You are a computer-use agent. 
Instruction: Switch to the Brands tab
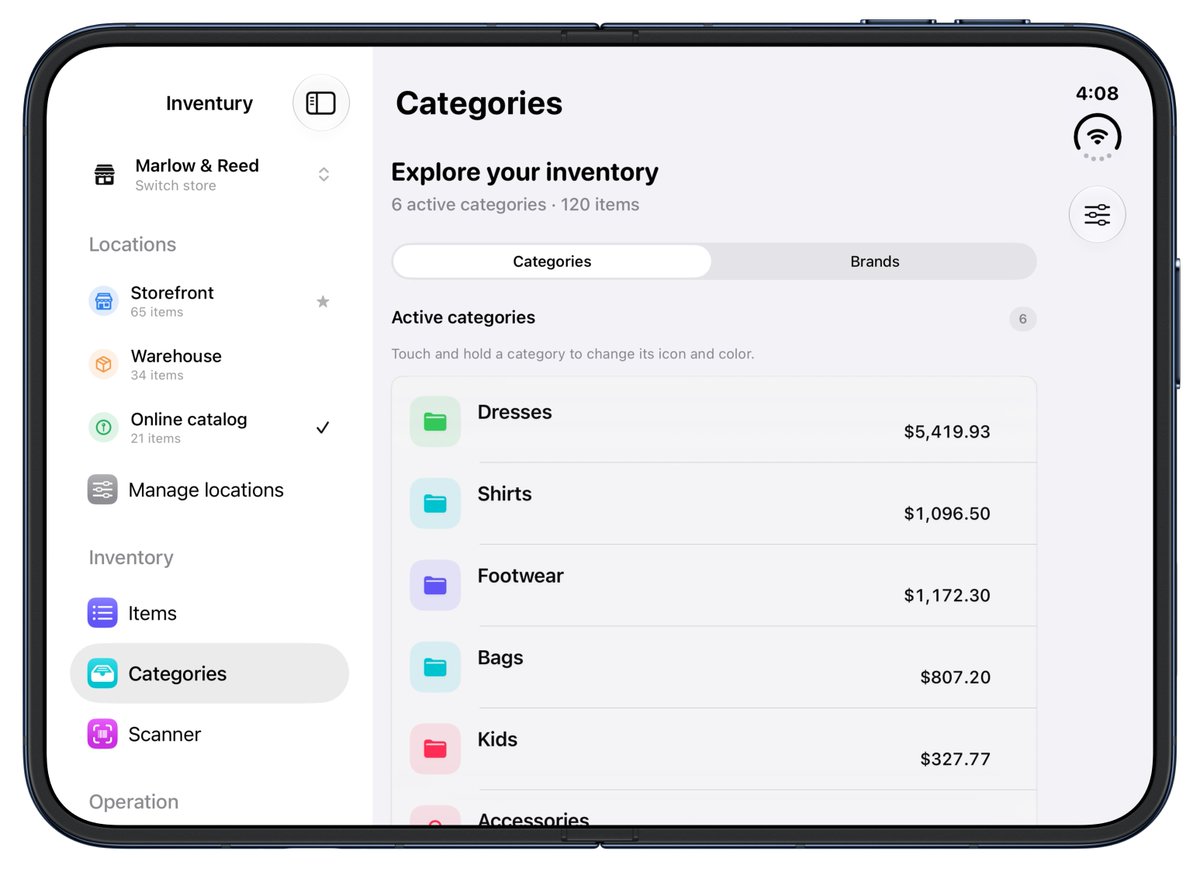[875, 261]
